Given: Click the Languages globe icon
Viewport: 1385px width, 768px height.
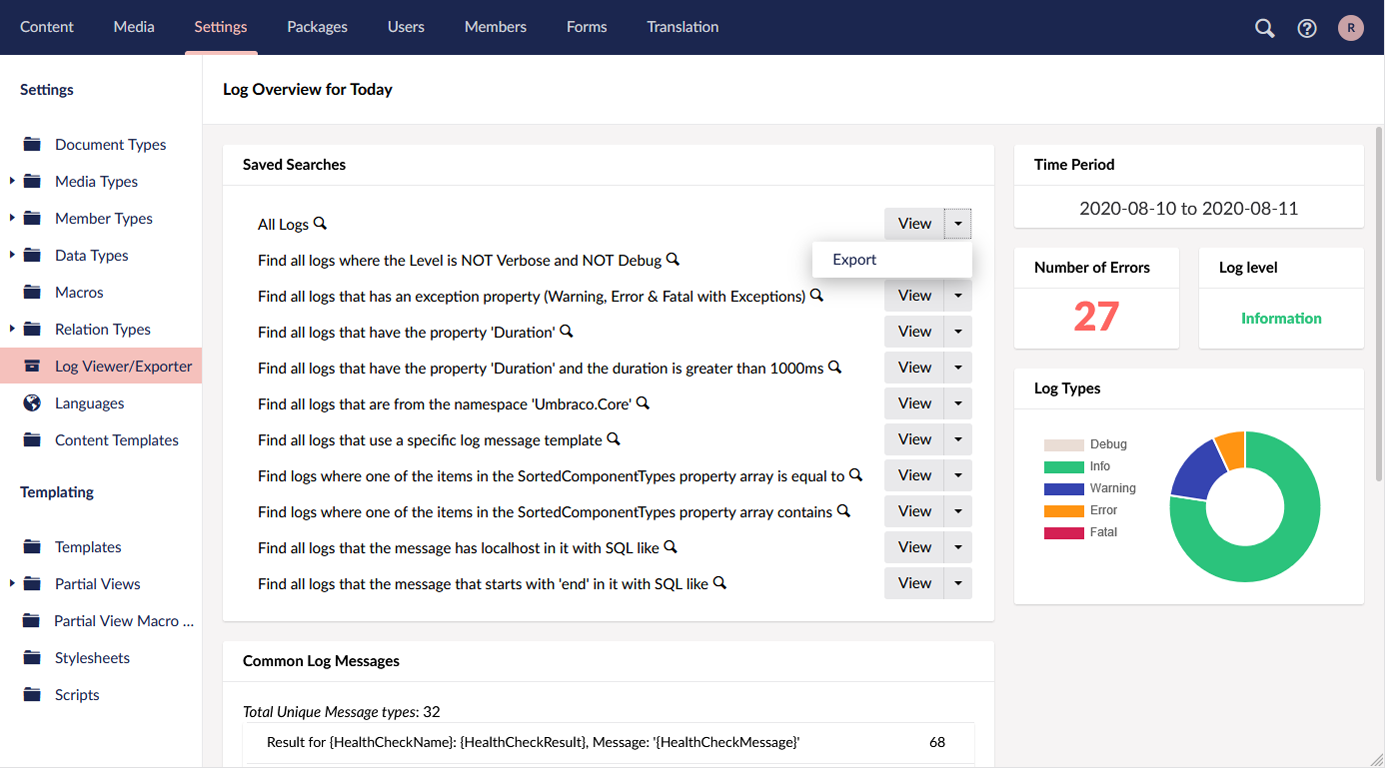Looking at the screenshot, I should [32, 403].
